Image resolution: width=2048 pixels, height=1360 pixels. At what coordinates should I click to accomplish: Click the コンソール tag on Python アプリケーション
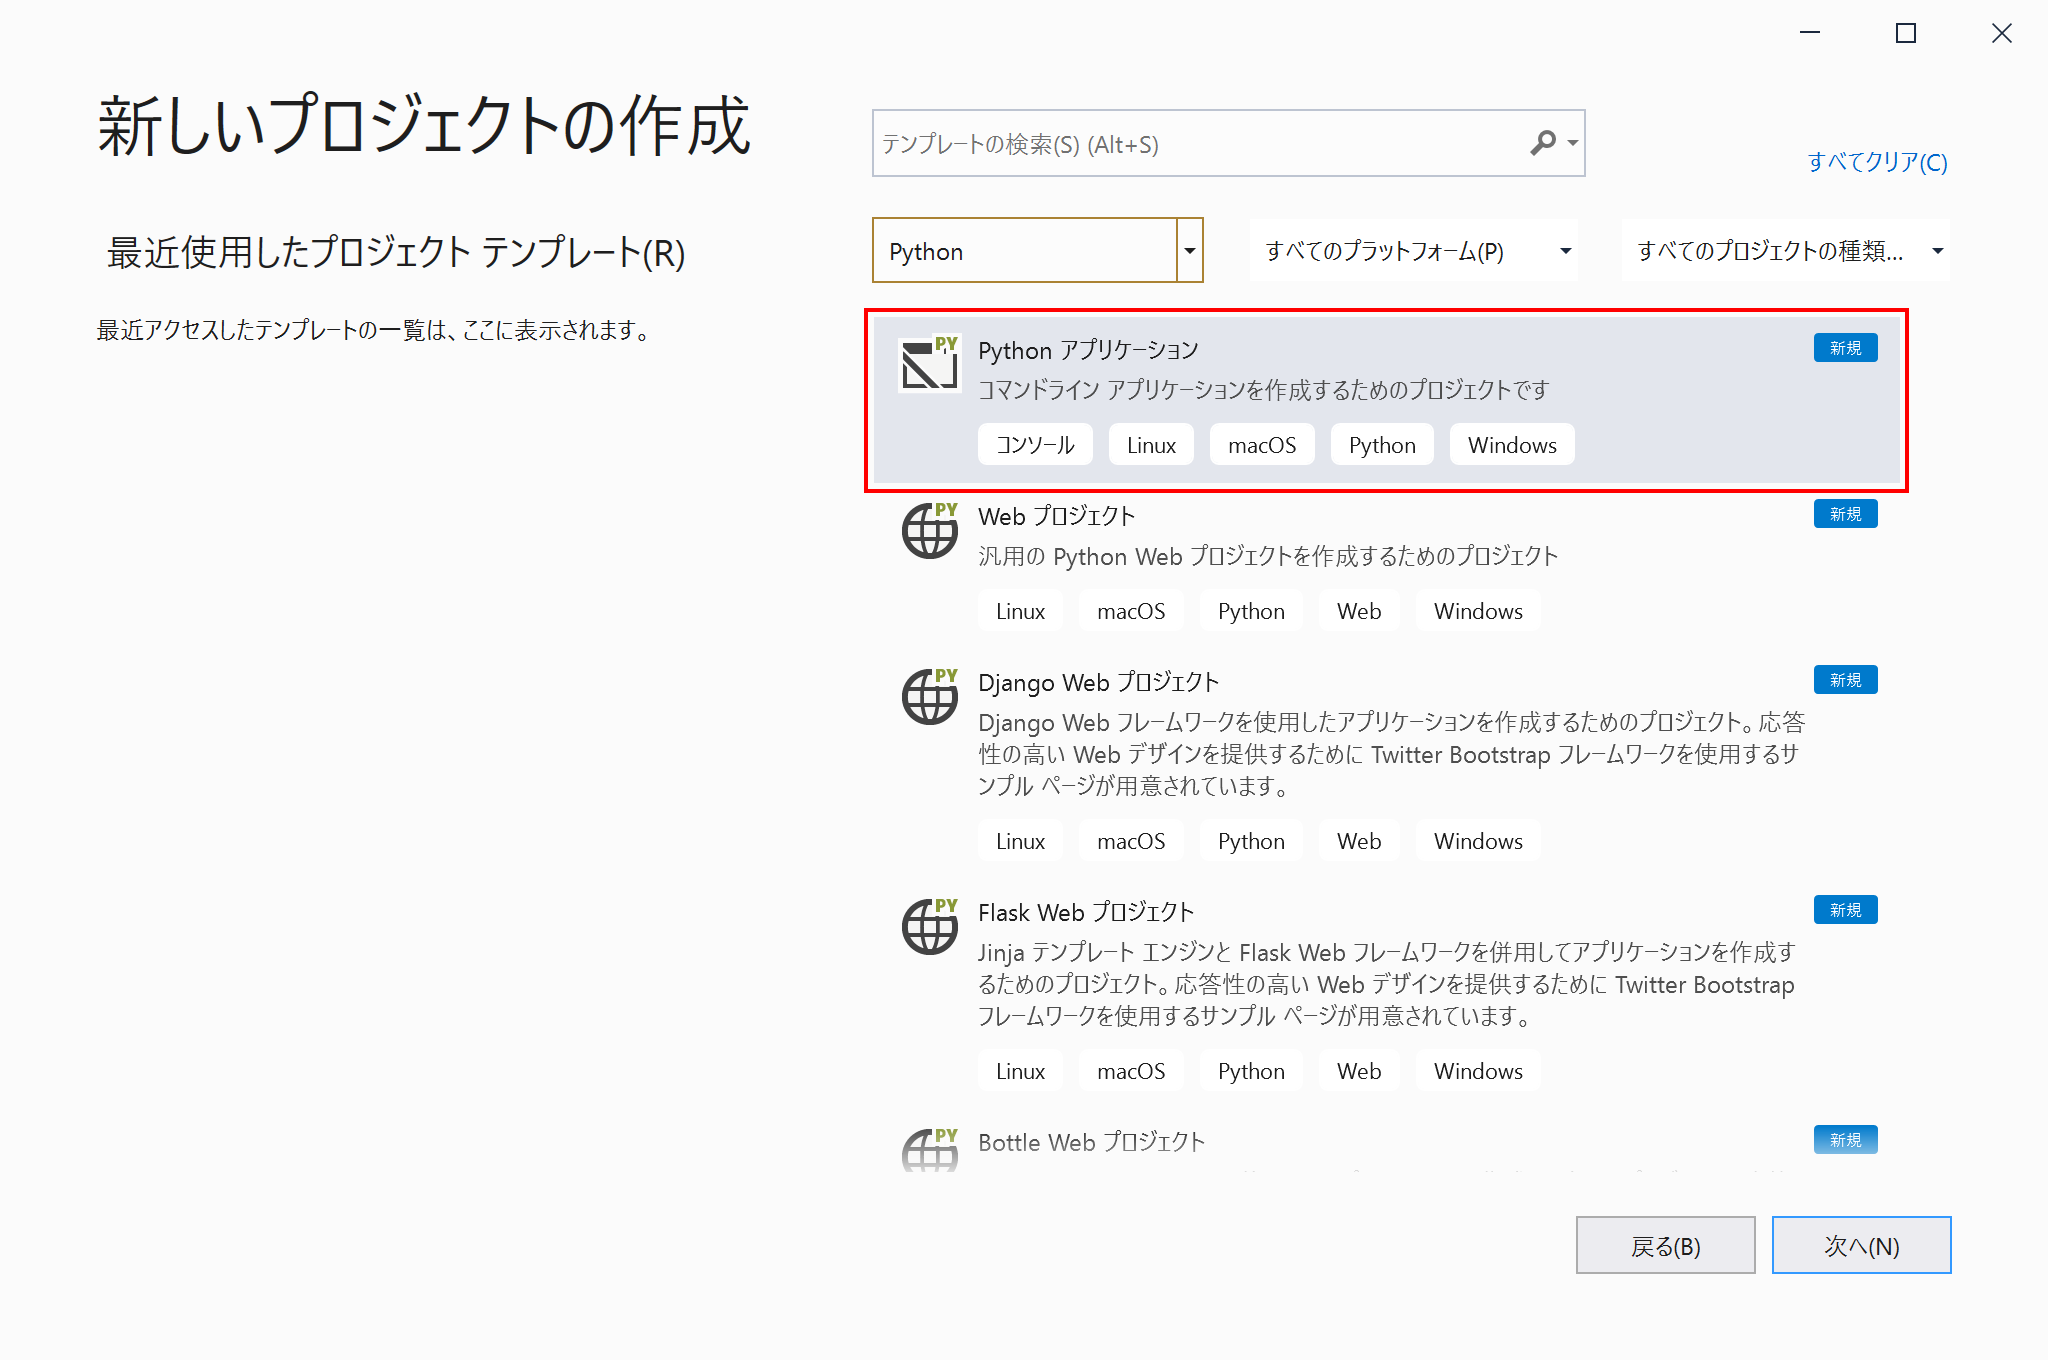1035,445
